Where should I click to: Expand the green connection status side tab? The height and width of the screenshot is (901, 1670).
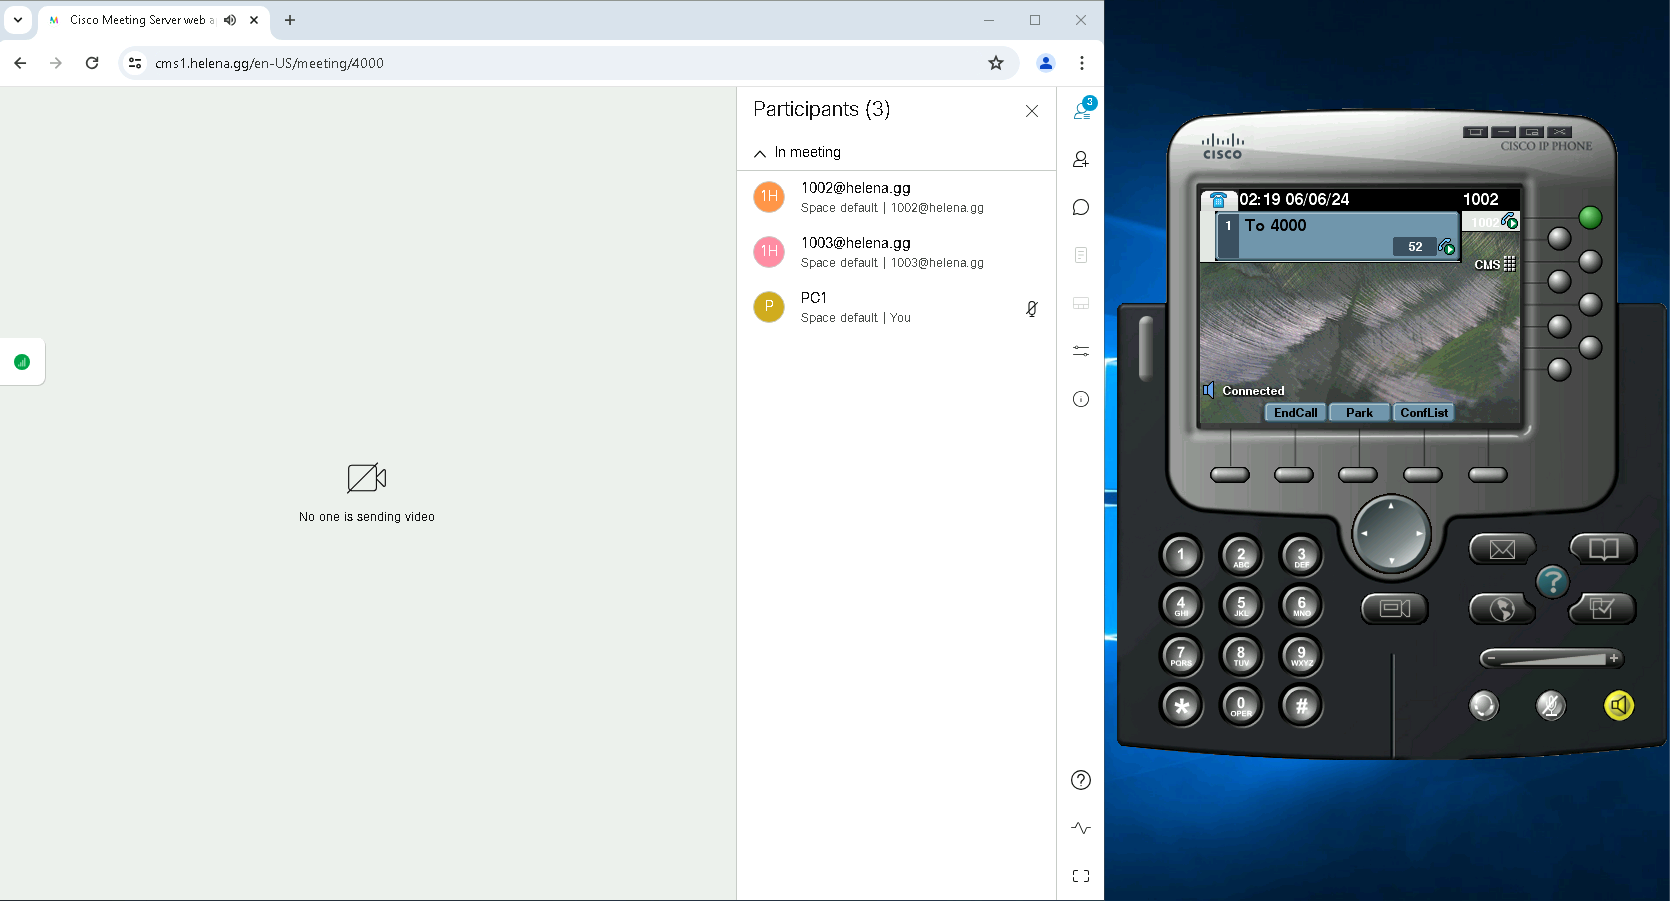(x=22, y=362)
